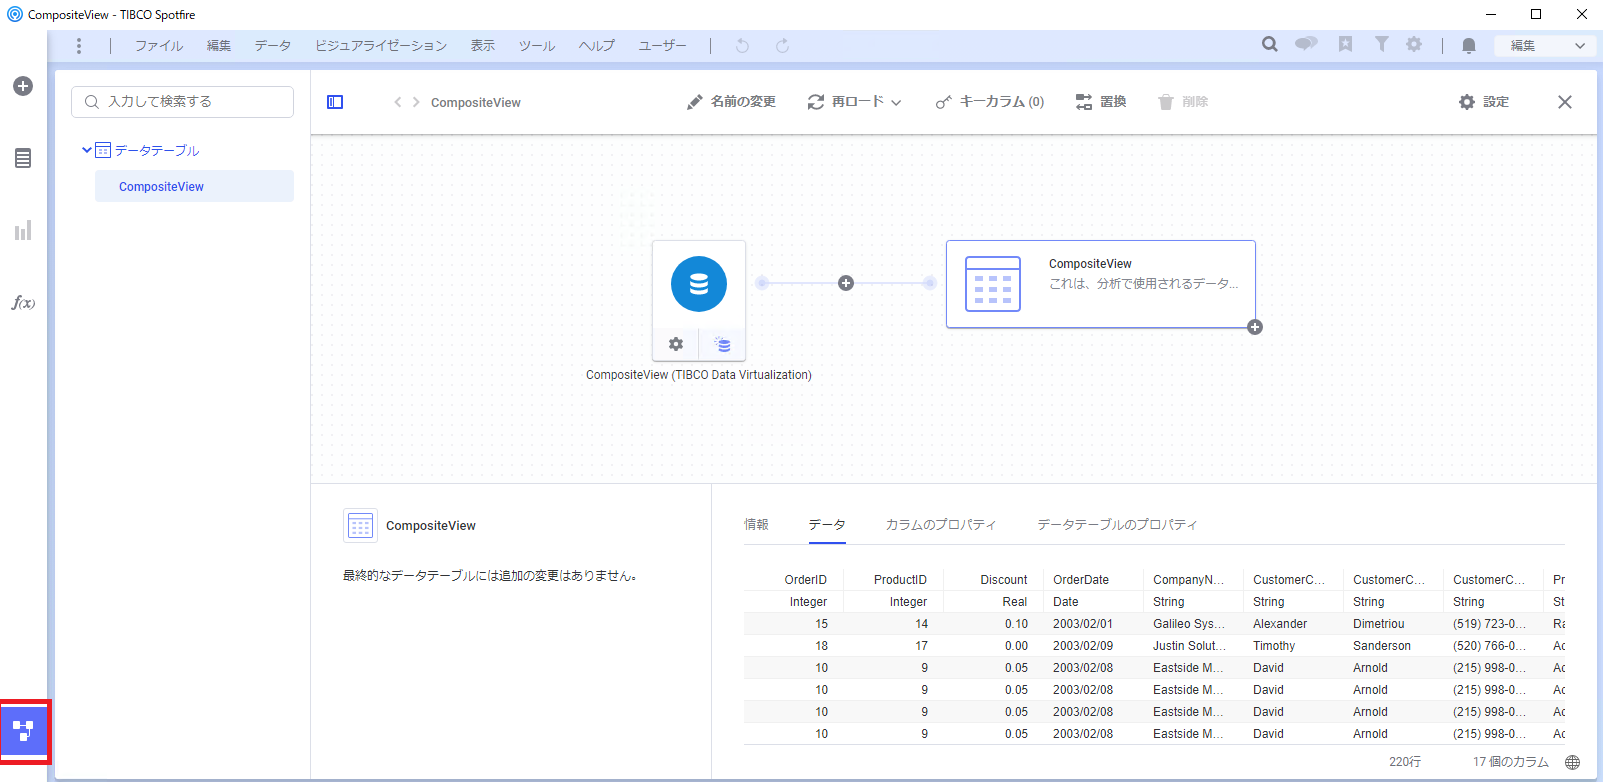Click the redo arrow icon
The width and height of the screenshot is (1603, 782).
[782, 46]
